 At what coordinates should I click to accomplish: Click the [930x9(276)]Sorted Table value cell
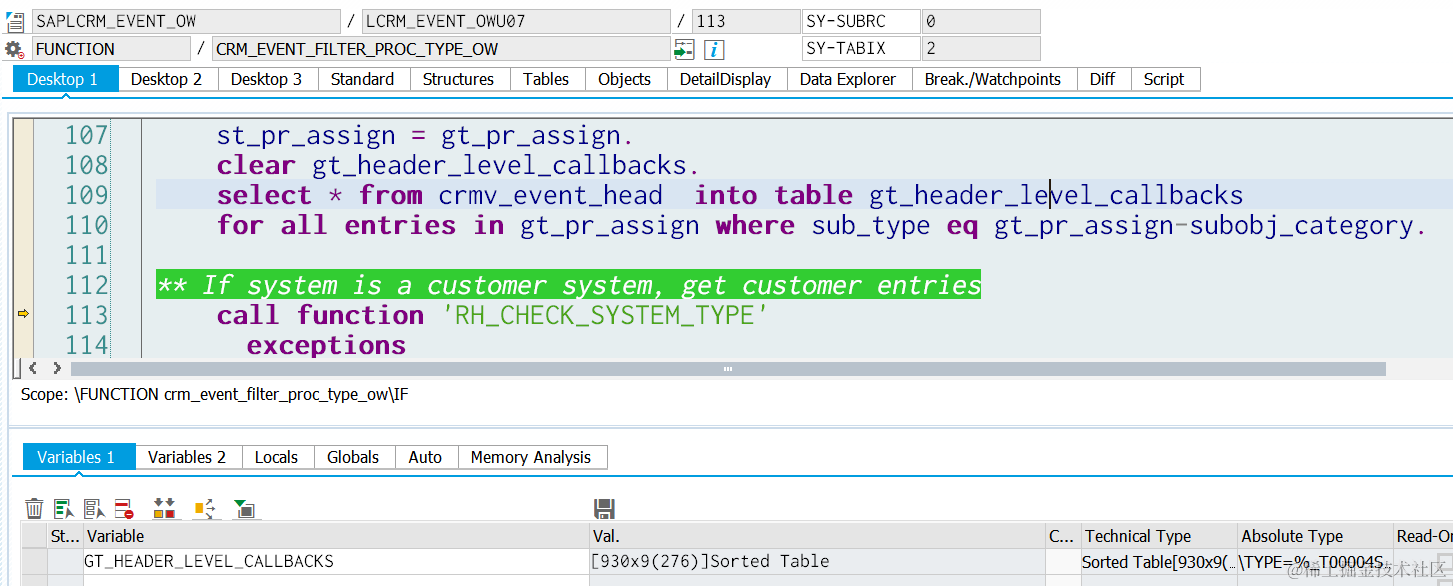pyautogui.click(x=817, y=561)
